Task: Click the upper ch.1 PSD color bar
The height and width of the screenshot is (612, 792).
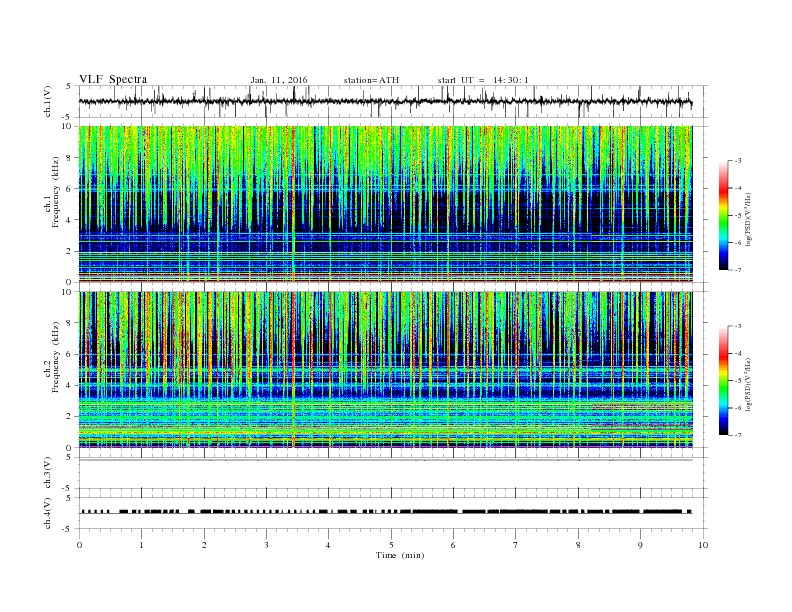Action: tap(724, 216)
